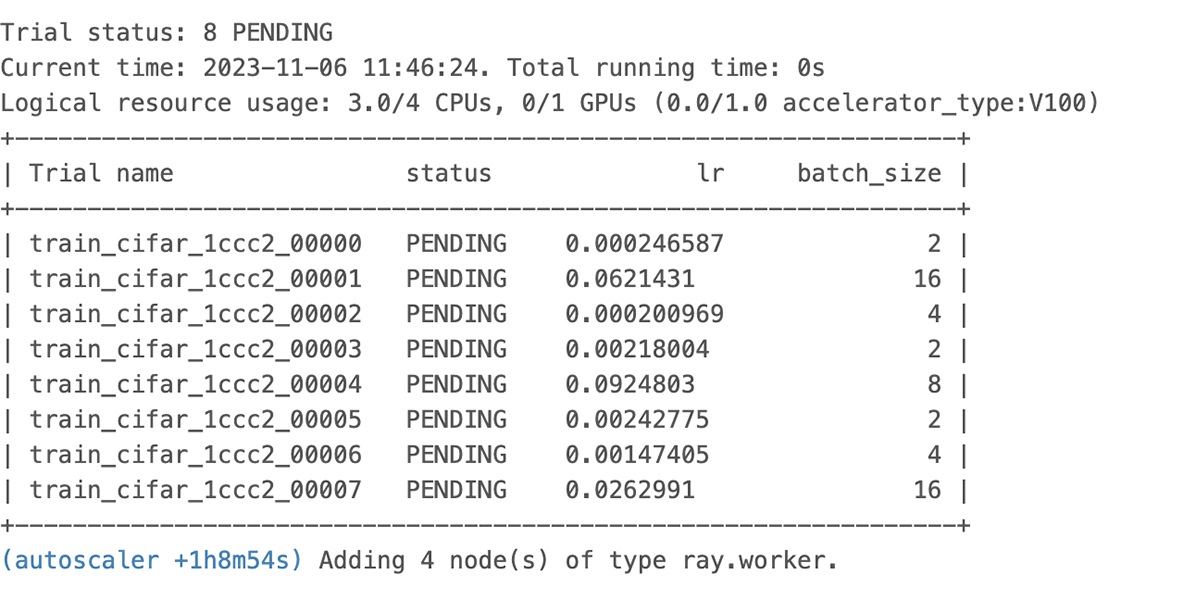Click batch size 16 of trial 00007
This screenshot has height=600, width=1200.
coord(927,490)
